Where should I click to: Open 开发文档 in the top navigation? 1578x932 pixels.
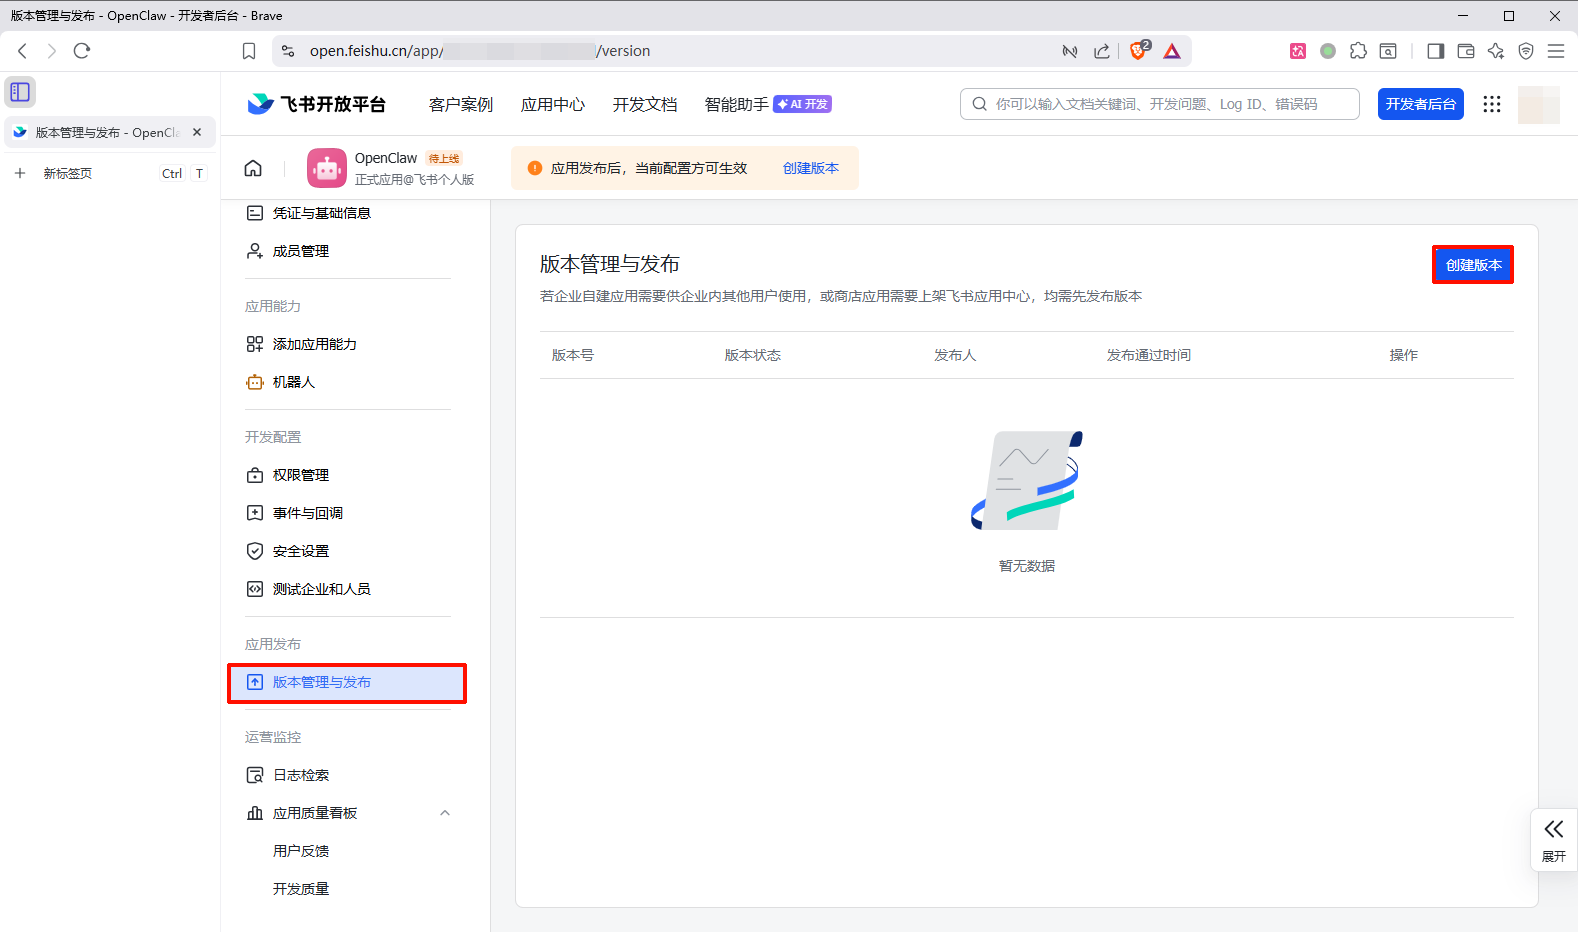644,104
